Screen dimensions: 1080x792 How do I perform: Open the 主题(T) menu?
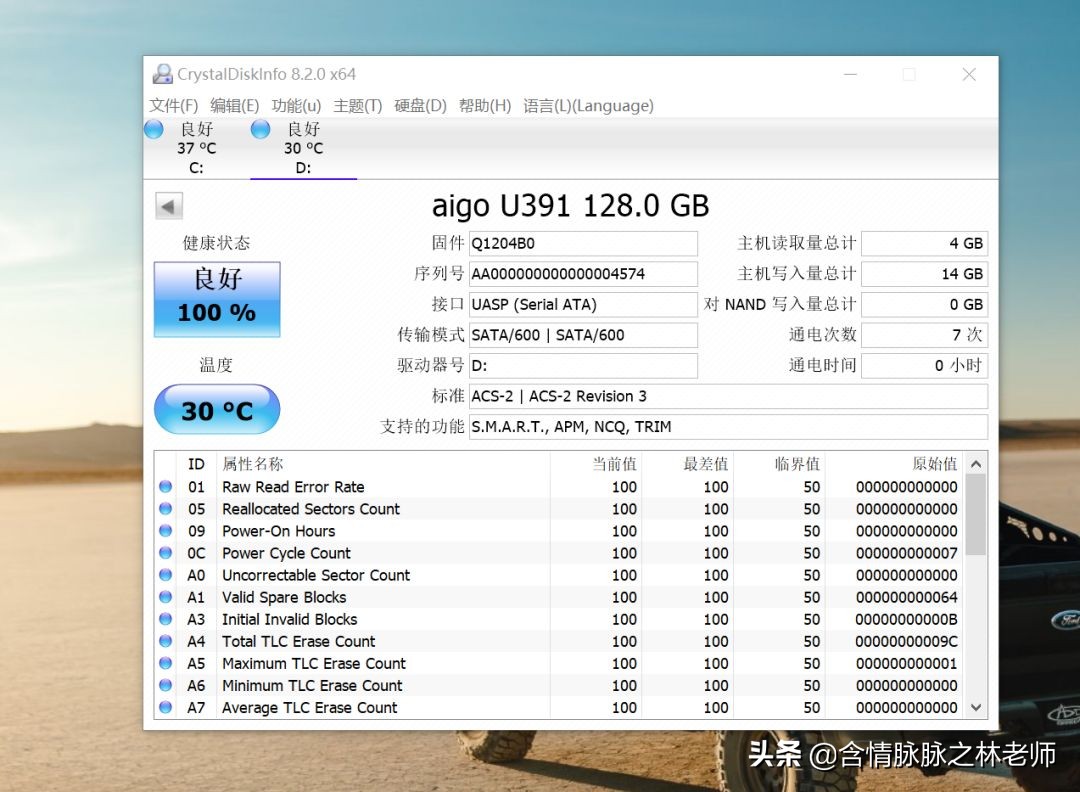coord(358,105)
